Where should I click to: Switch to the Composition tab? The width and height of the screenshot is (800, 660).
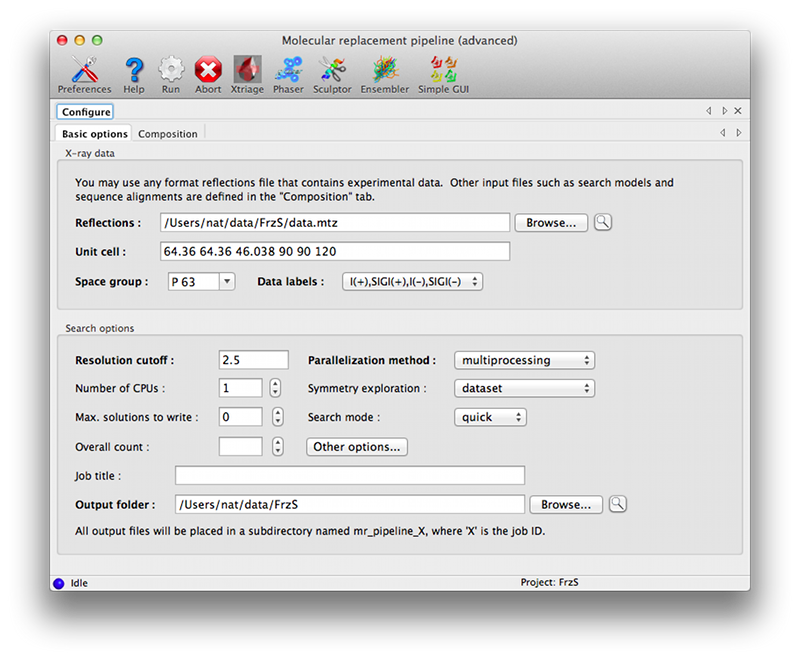point(168,134)
